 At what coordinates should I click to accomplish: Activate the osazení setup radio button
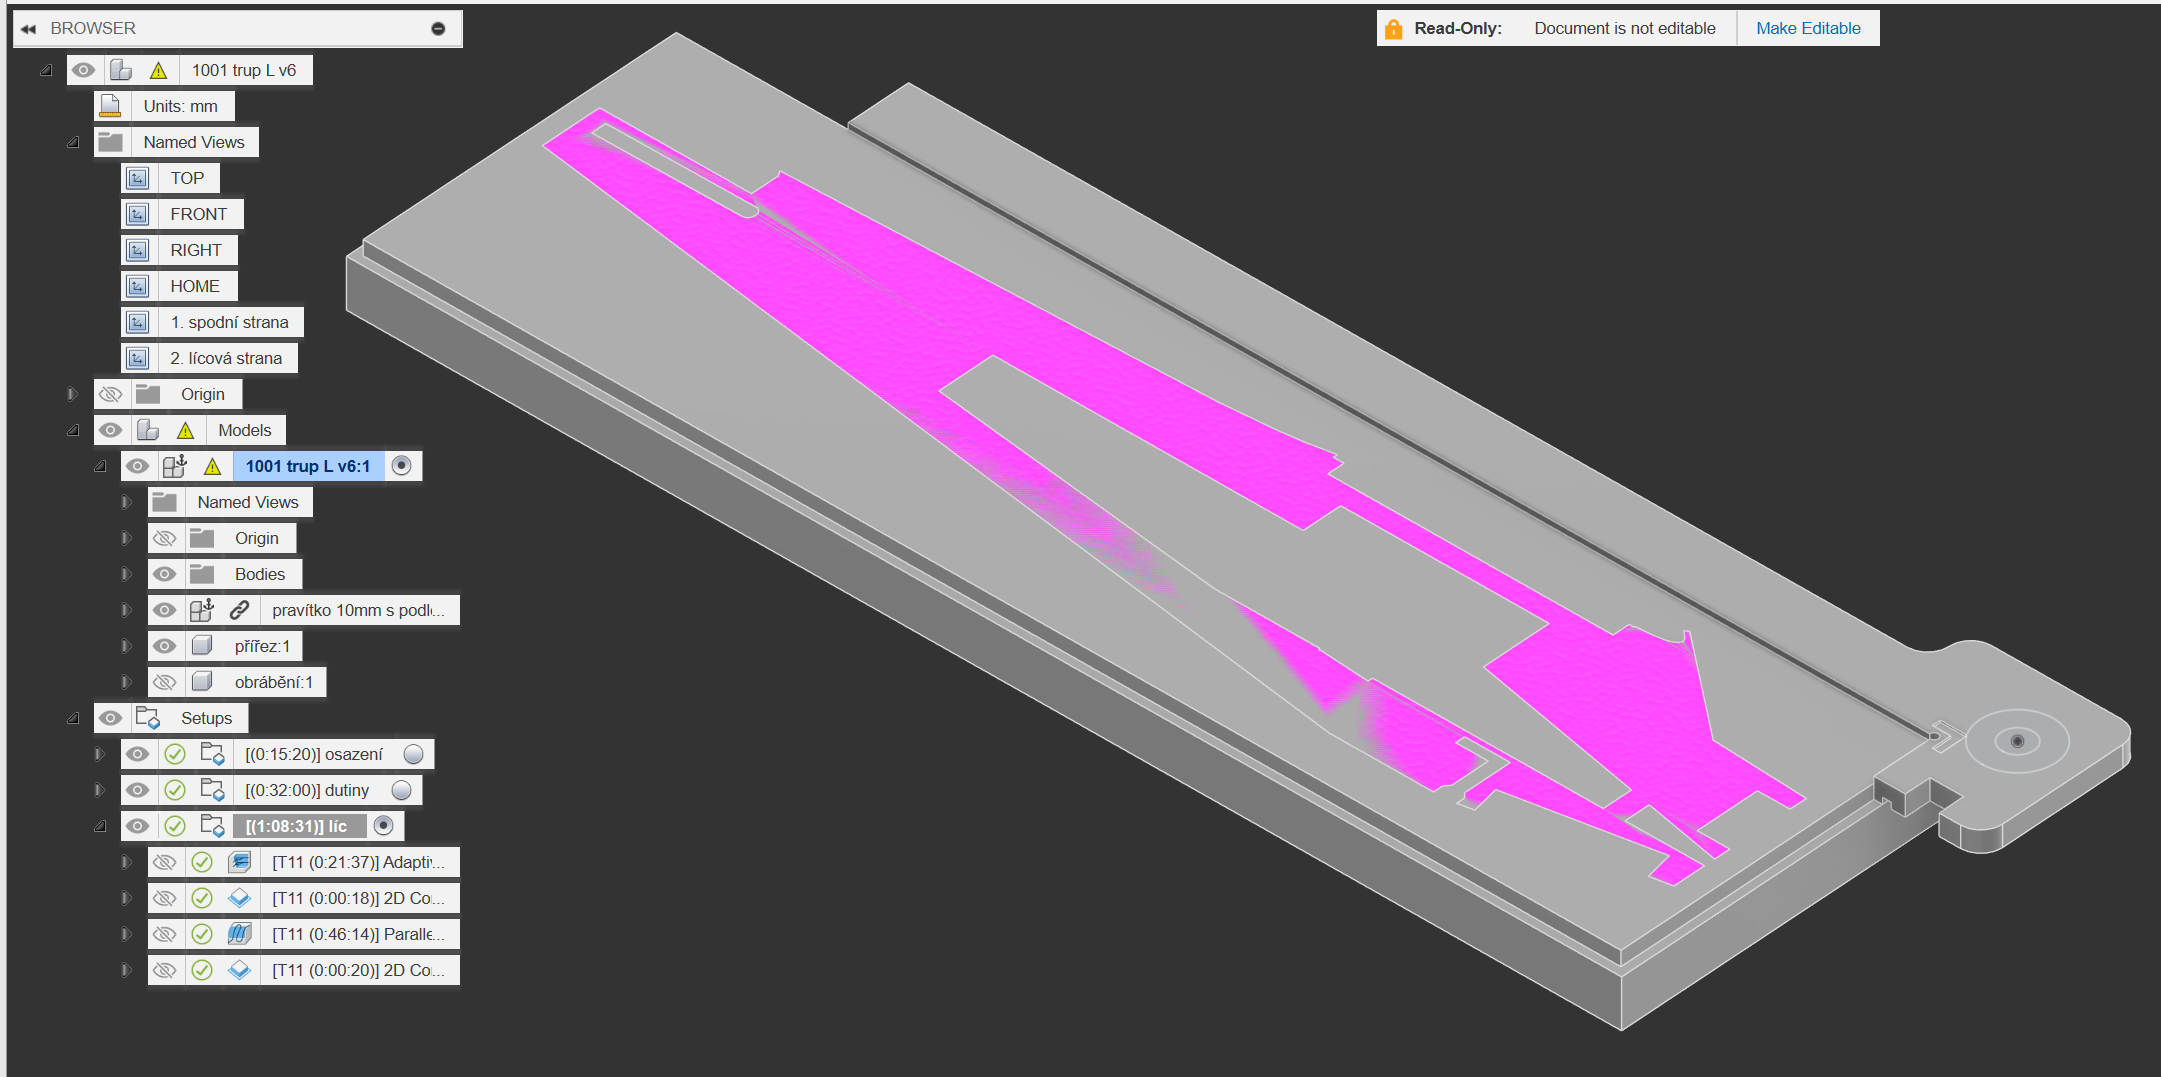(x=413, y=754)
